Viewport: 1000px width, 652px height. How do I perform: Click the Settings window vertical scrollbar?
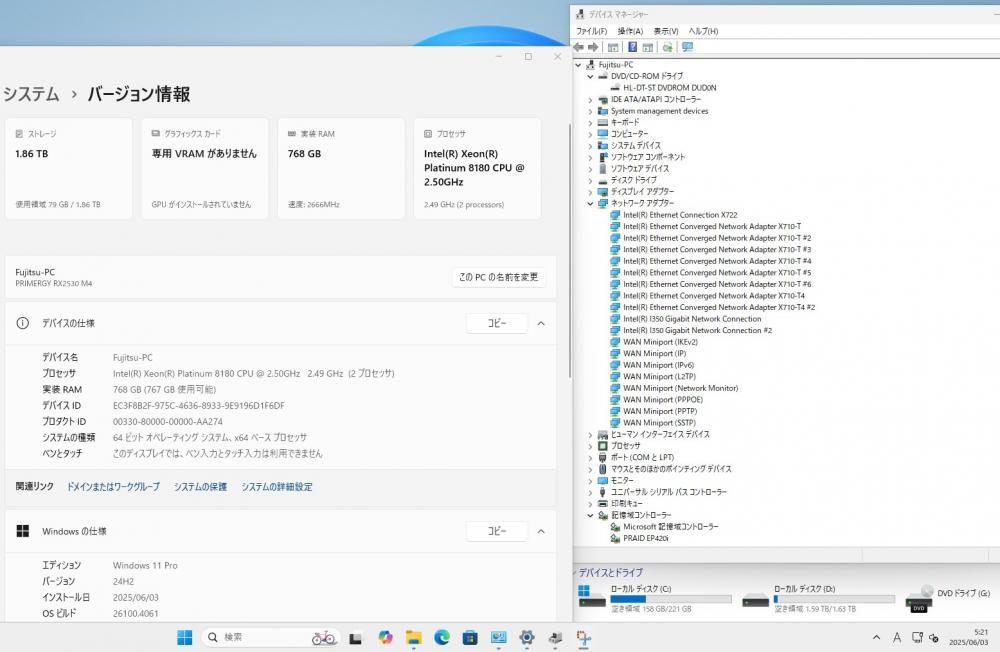click(570, 251)
